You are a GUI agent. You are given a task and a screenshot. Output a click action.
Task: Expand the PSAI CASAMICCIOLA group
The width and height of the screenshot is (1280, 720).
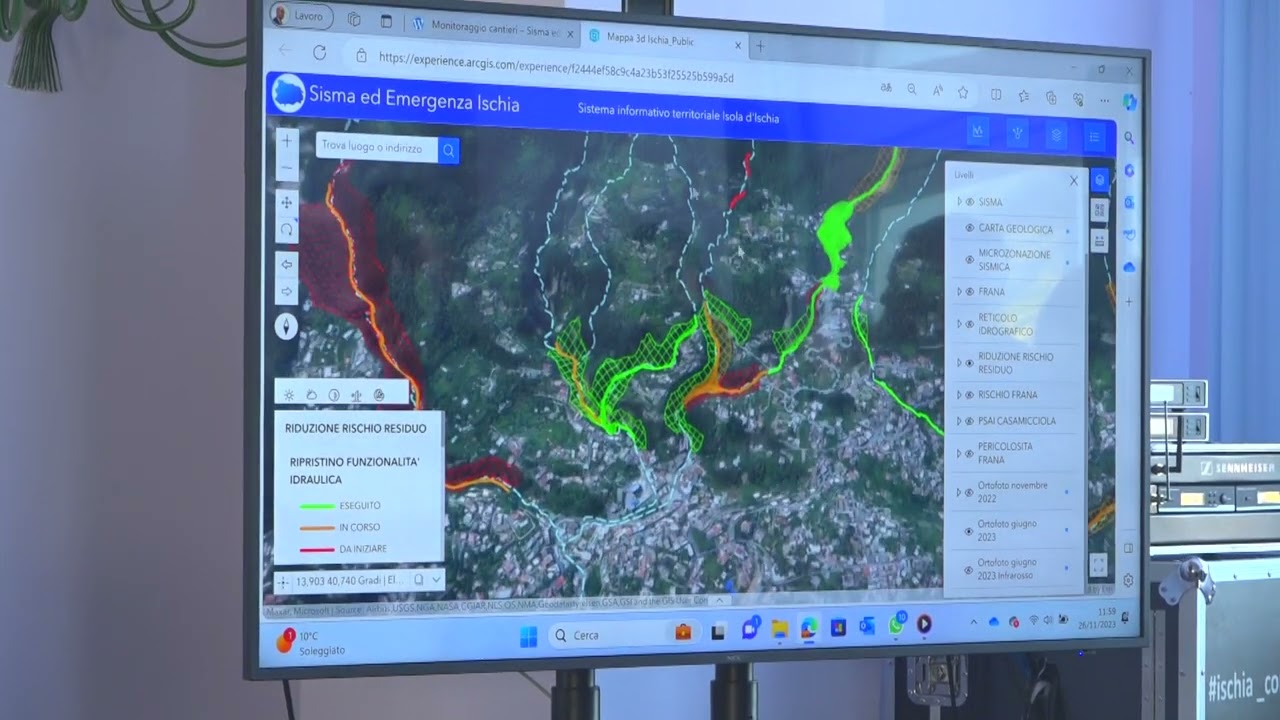pos(959,421)
